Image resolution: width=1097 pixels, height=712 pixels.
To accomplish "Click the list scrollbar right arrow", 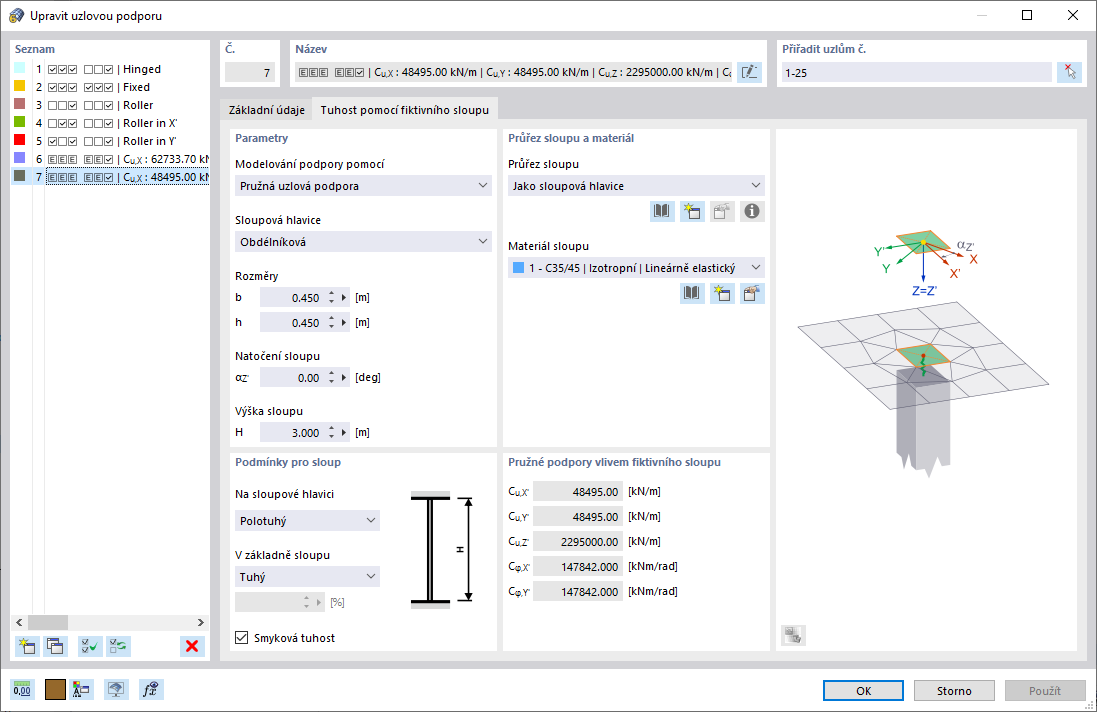I will (201, 622).
